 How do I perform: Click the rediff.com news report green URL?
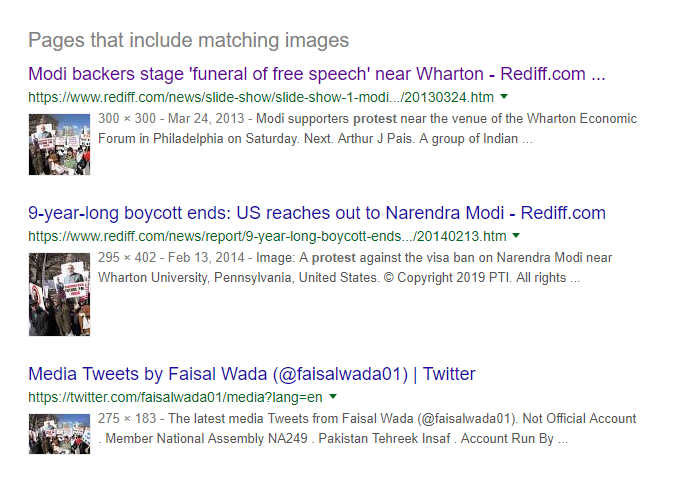click(x=267, y=236)
